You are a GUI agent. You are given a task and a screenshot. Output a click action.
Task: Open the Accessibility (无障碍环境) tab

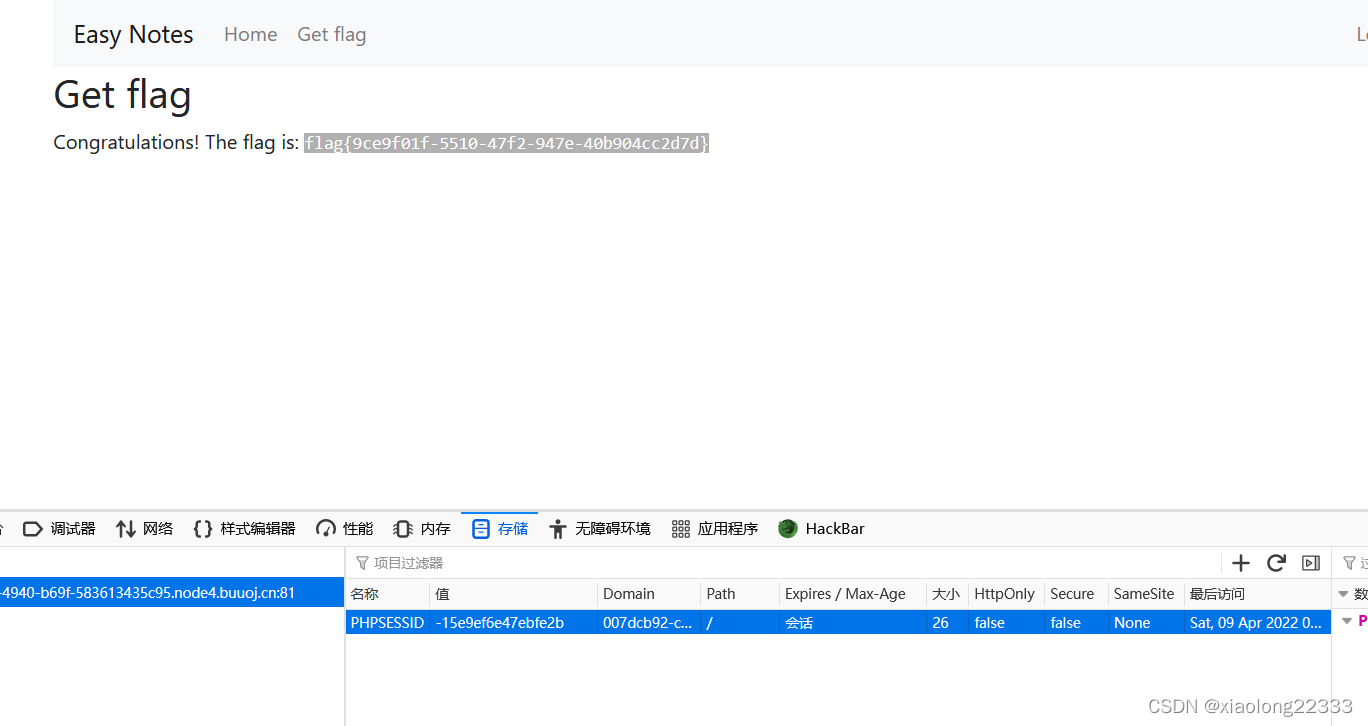[x=600, y=529]
